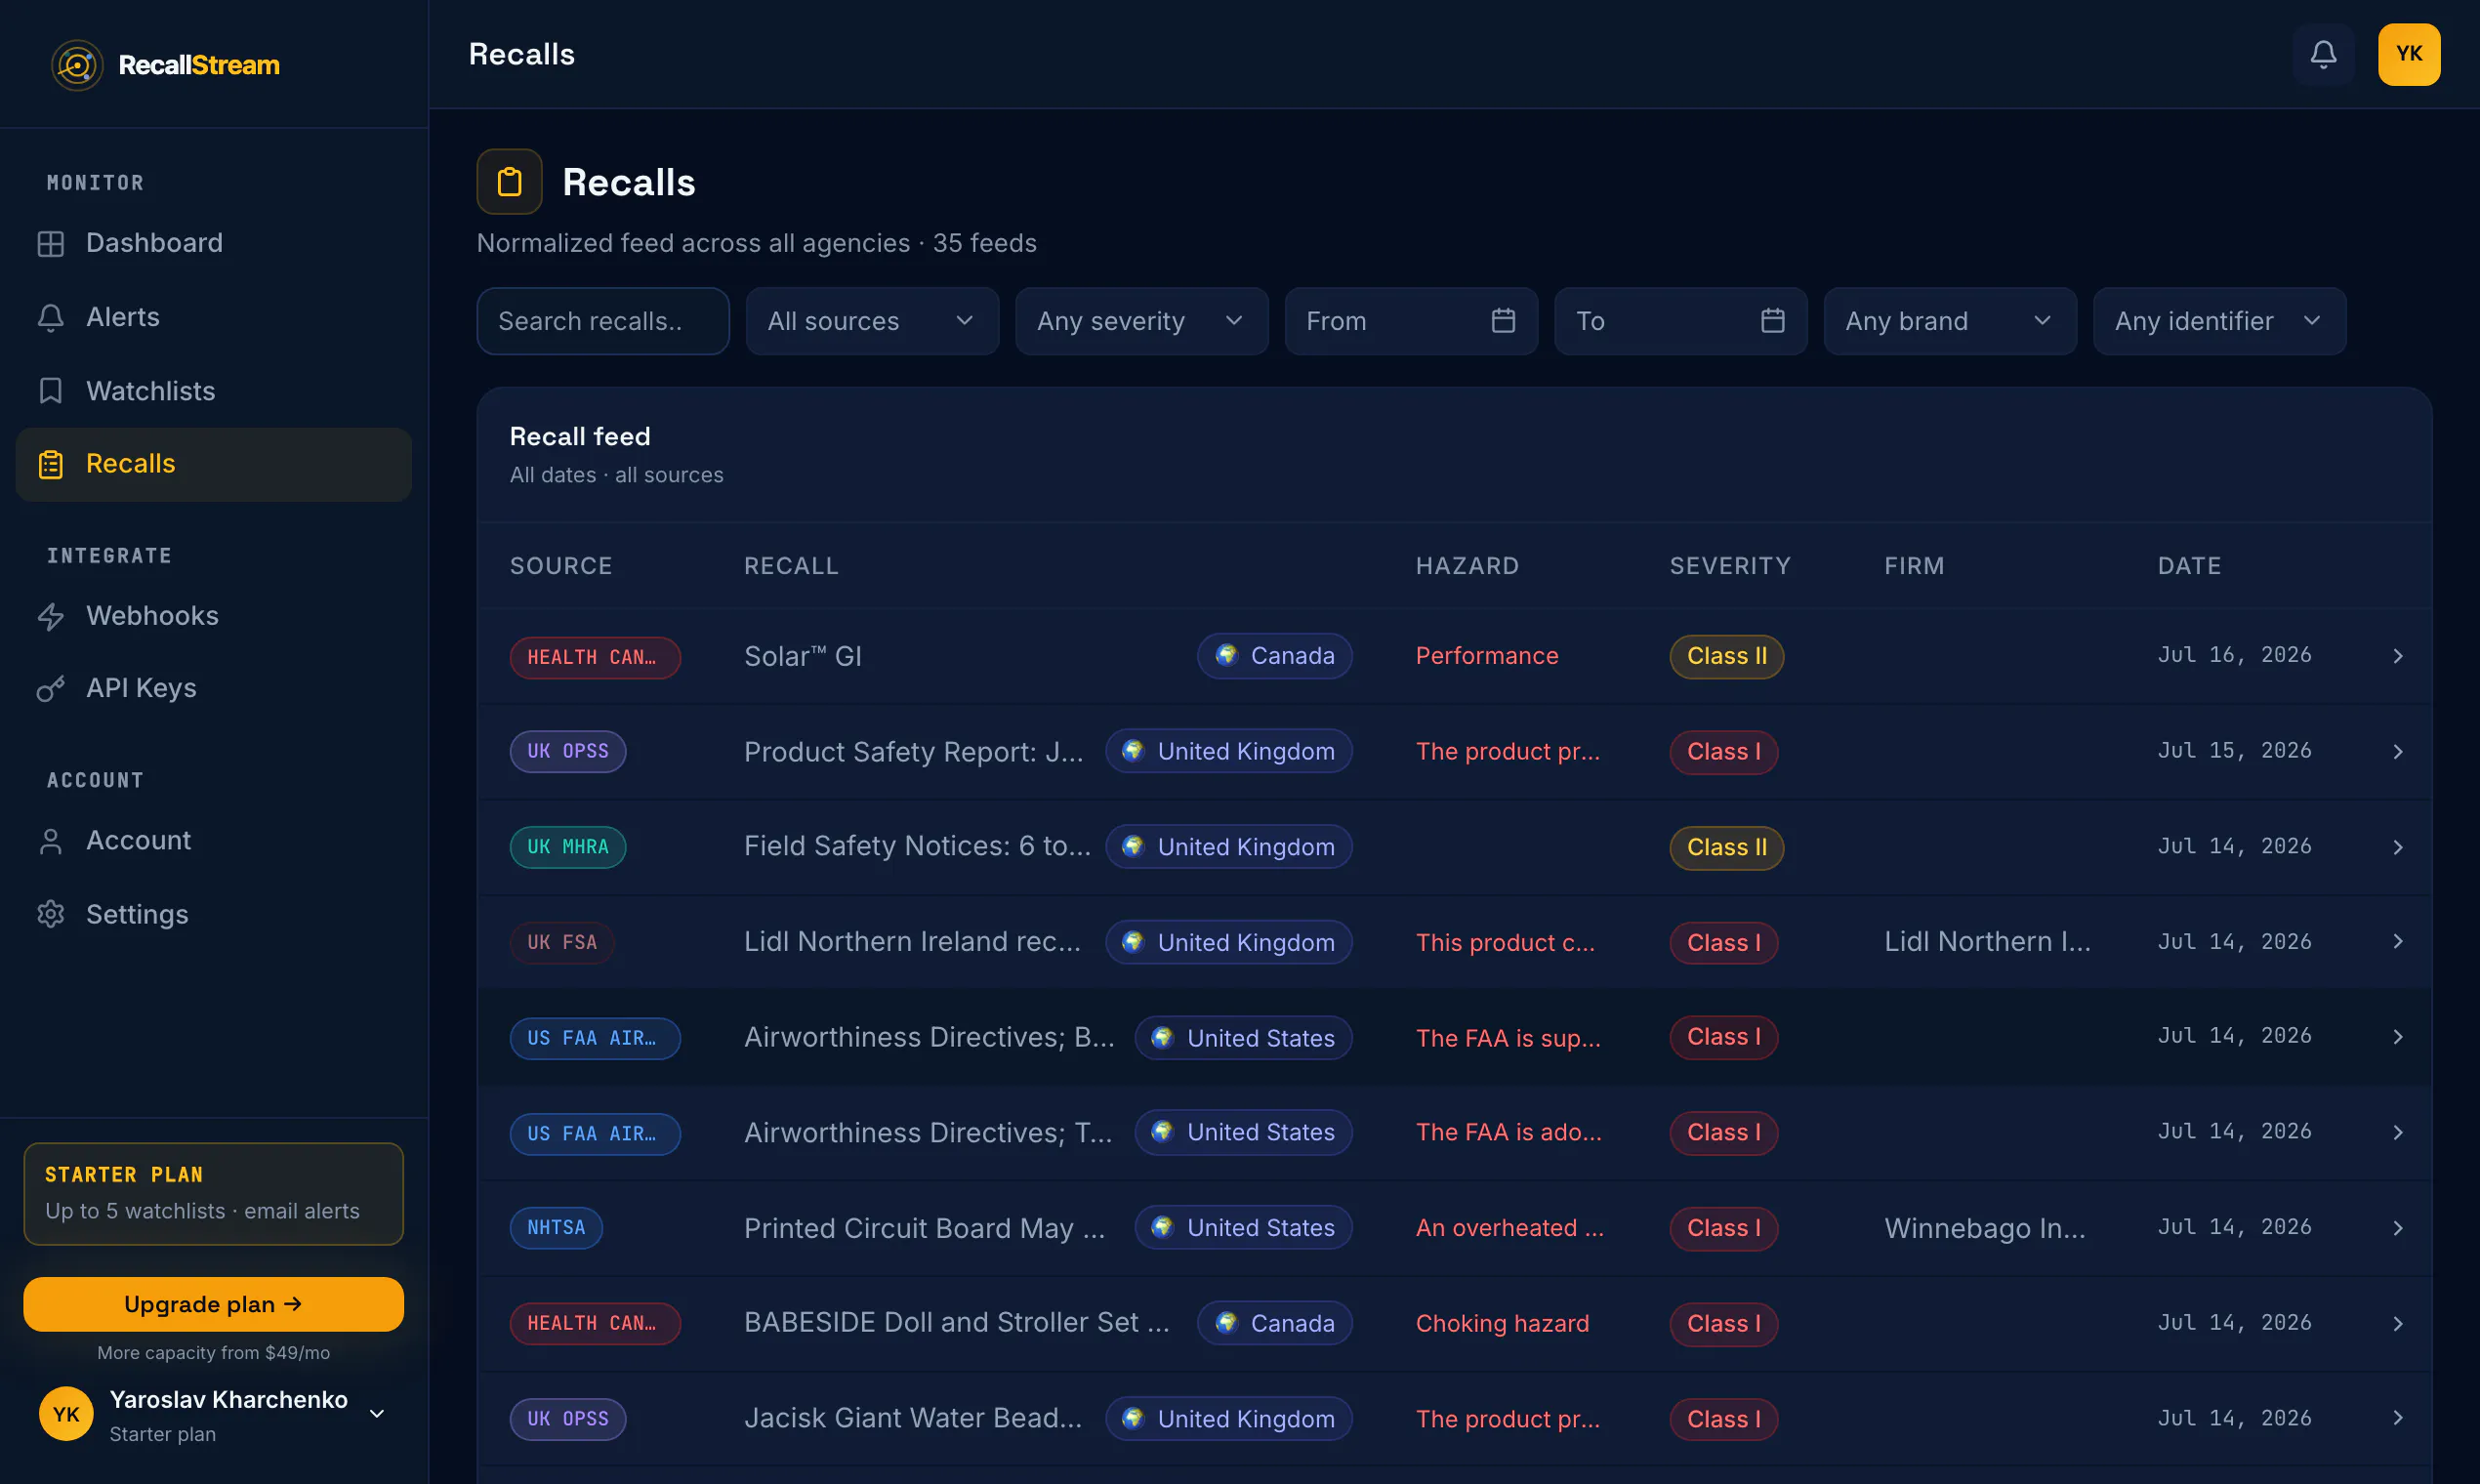
Task: Click the Starter Plan card
Action: [214, 1194]
